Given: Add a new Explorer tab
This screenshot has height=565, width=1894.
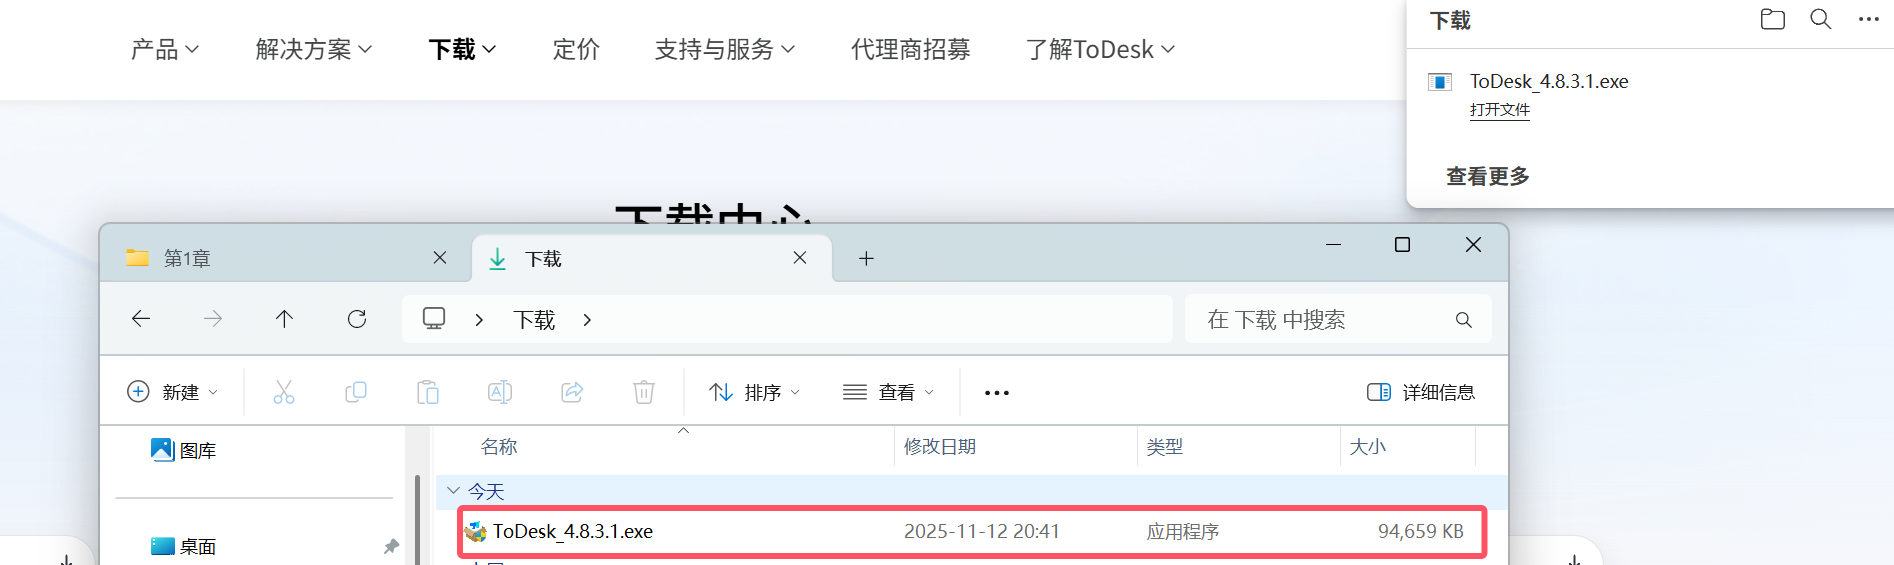Looking at the screenshot, I should [867, 259].
